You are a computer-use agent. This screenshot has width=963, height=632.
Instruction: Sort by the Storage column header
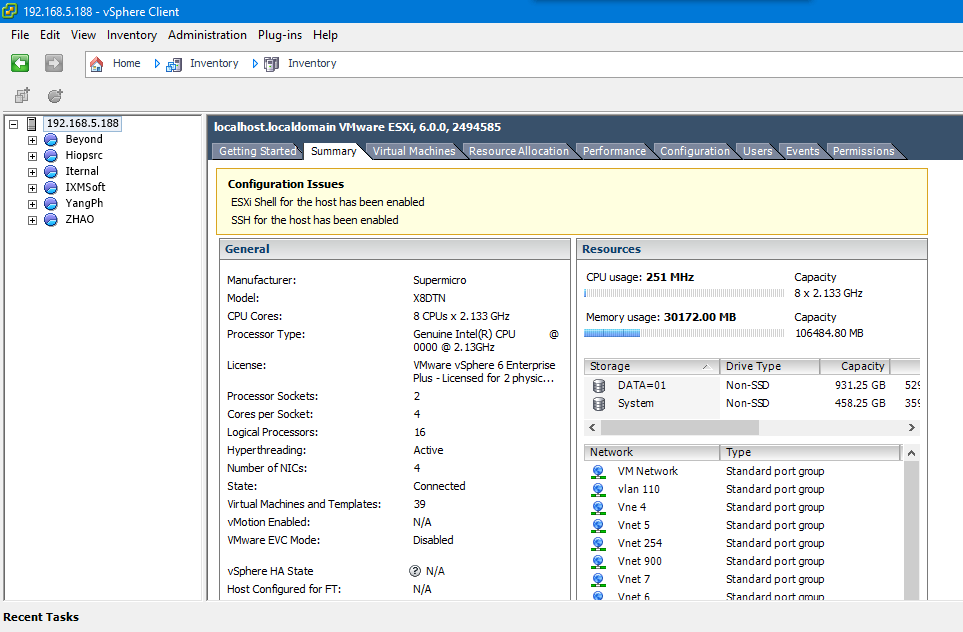[x=652, y=366]
